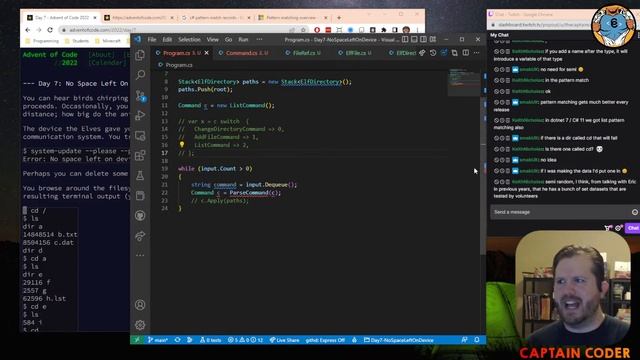
Task: Click the remote window indicator in status bar
Action: click(137, 340)
